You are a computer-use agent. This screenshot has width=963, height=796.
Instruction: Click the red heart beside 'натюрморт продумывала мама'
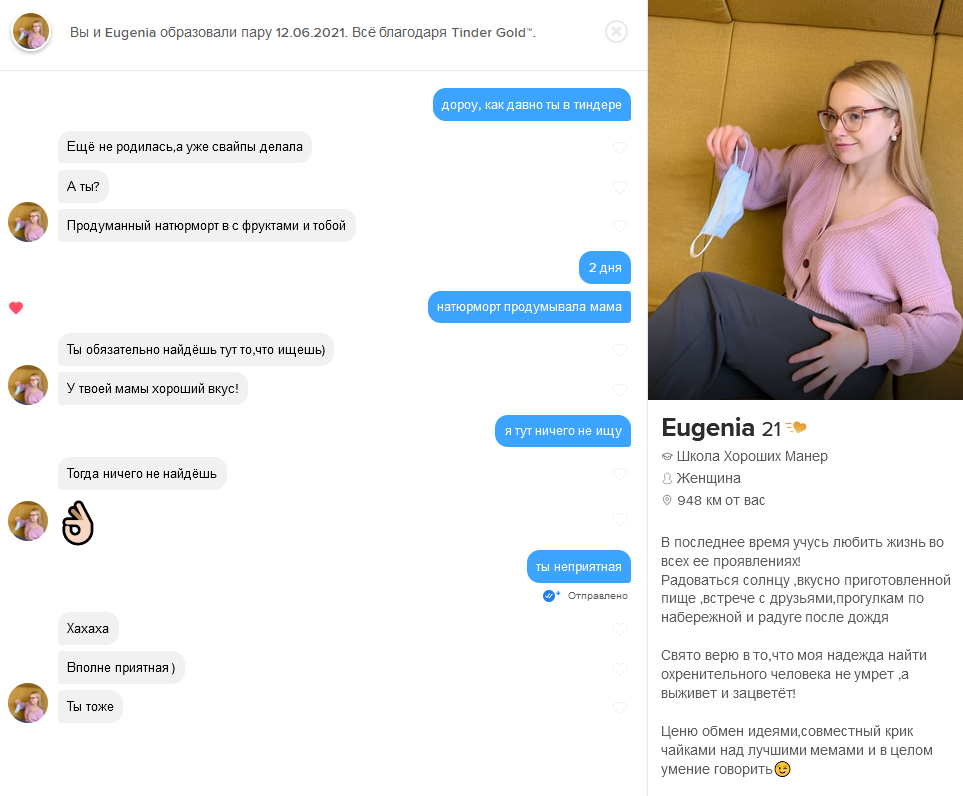16,308
